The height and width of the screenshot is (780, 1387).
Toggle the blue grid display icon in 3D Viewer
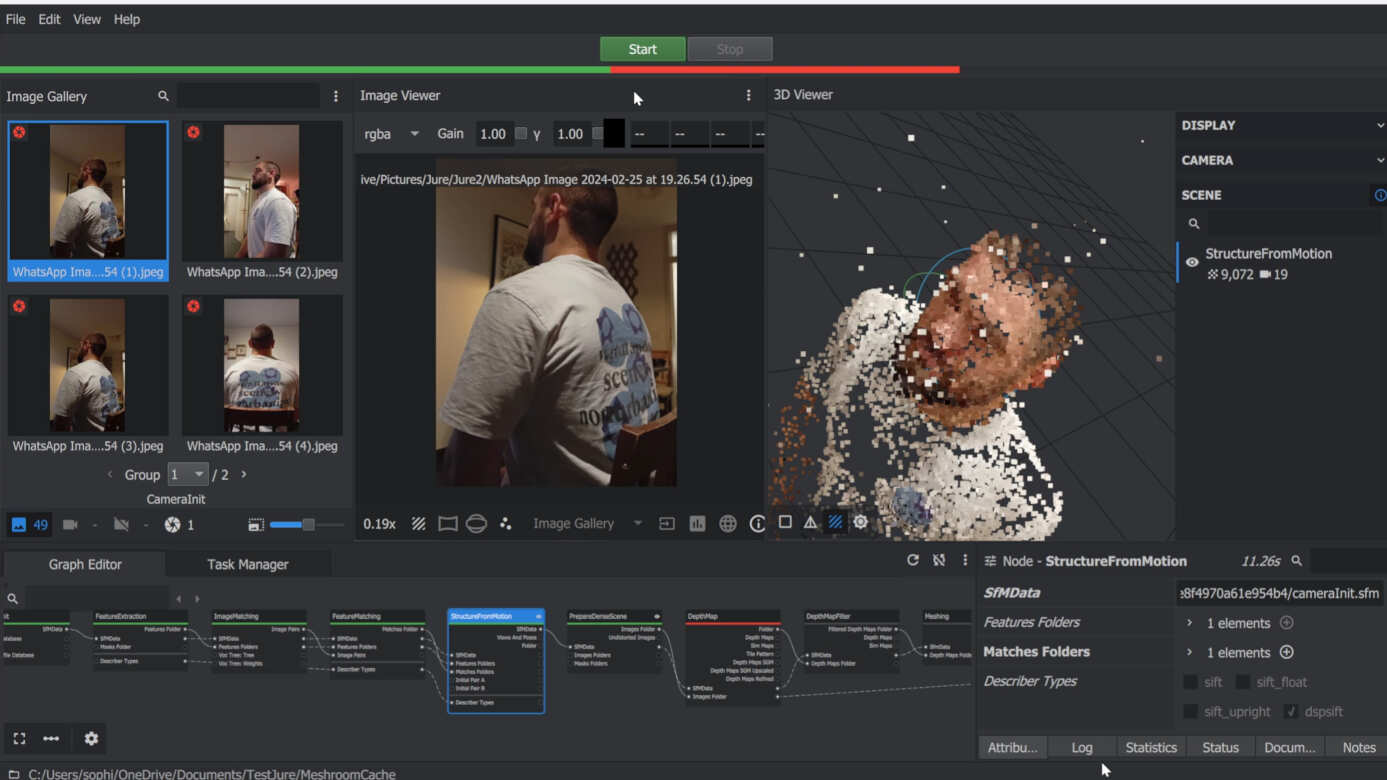[x=835, y=522]
